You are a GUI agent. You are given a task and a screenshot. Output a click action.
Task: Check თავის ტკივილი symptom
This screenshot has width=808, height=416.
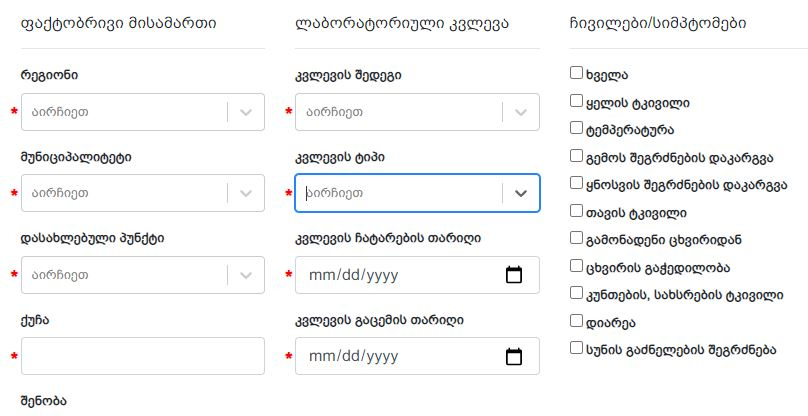pos(576,211)
